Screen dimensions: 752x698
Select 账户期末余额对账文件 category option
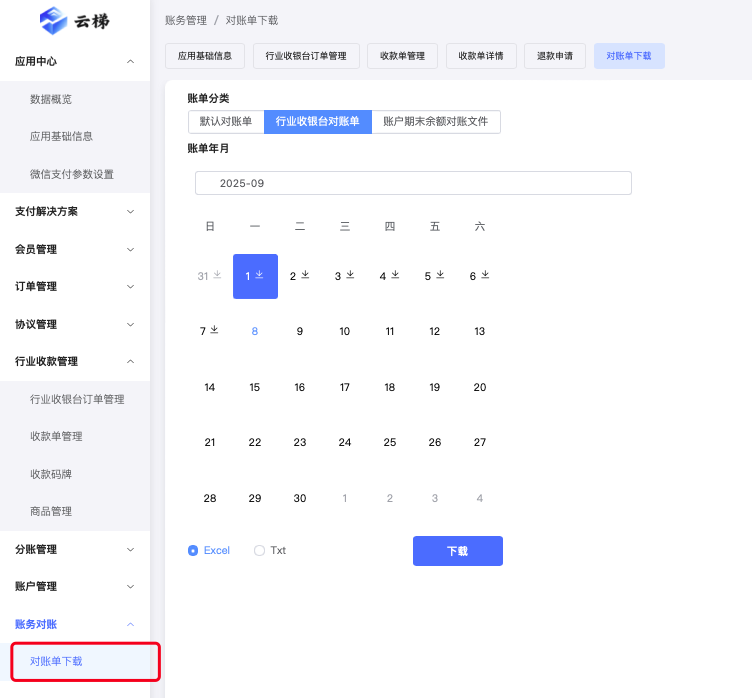[436, 122]
